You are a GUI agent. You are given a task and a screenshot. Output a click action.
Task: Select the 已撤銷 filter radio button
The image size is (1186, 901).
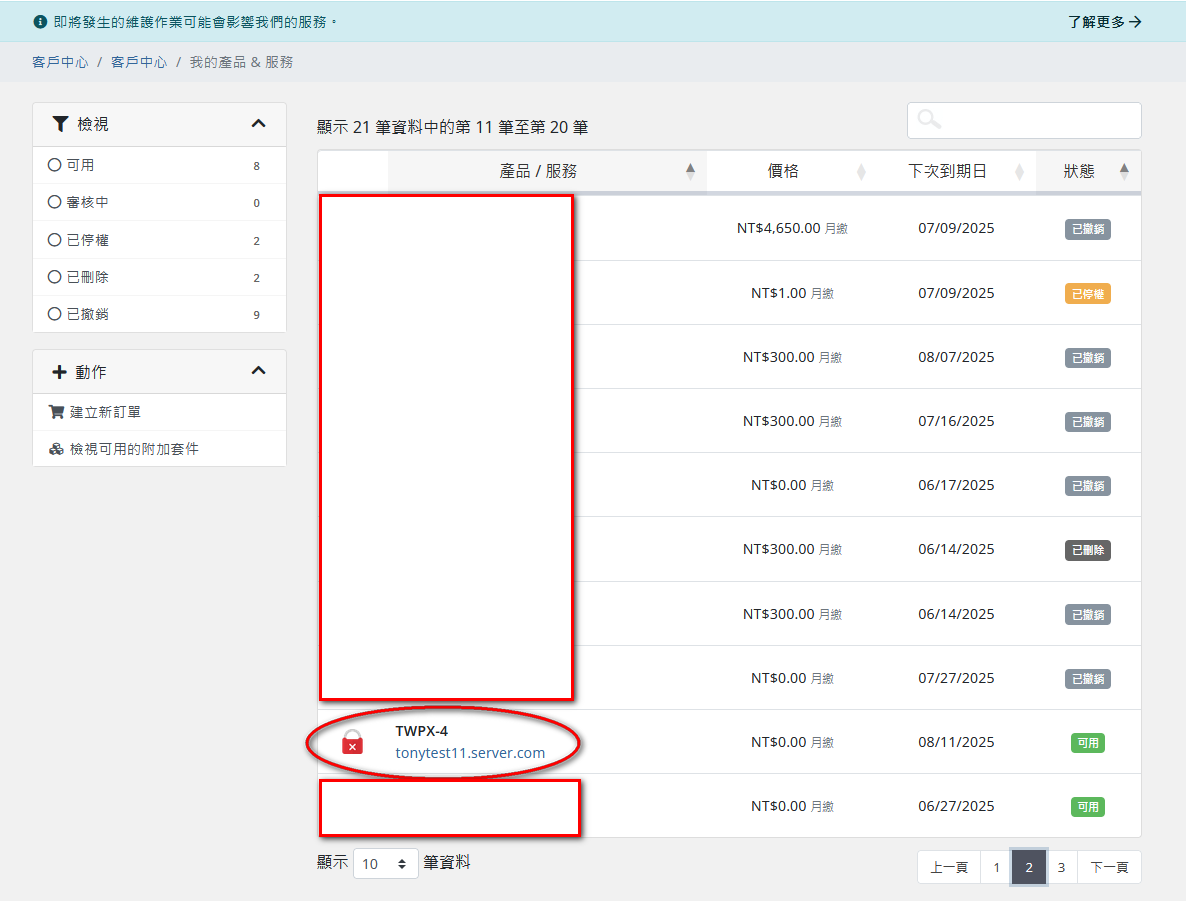coord(55,314)
